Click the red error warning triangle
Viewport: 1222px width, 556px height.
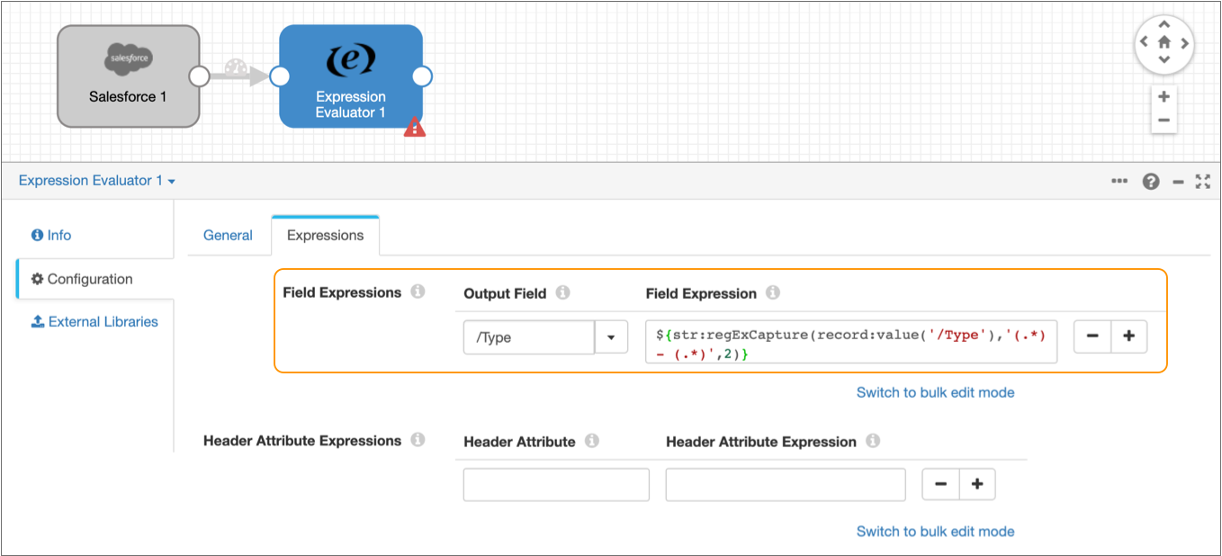click(414, 127)
